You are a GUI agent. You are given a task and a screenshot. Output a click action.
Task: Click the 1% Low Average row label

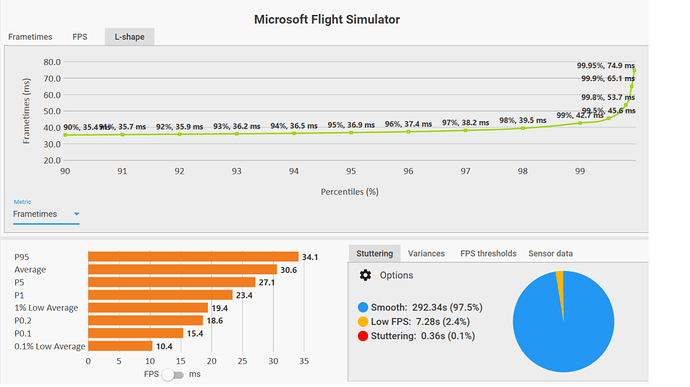click(x=46, y=308)
